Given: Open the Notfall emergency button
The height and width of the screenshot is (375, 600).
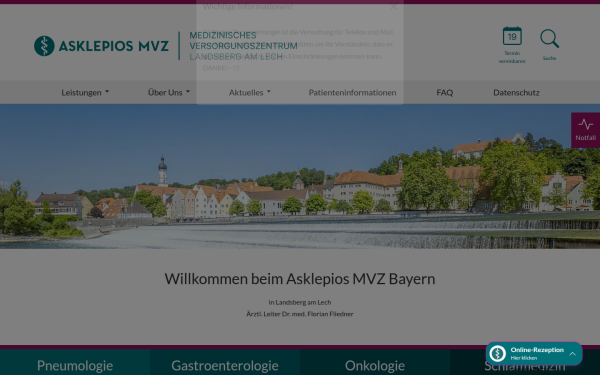Looking at the screenshot, I should point(585,130).
